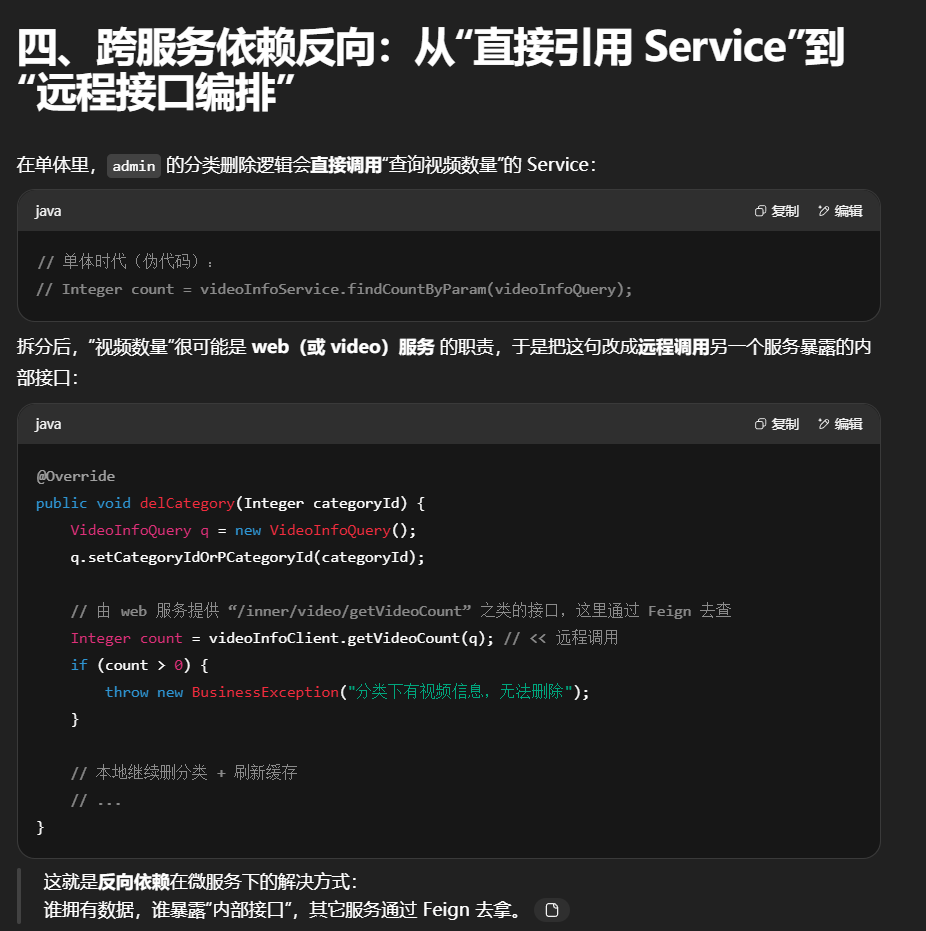This screenshot has height=931, width=926.
Task: Click the bold text '反向依赖' in the quote
Action: tap(133, 882)
